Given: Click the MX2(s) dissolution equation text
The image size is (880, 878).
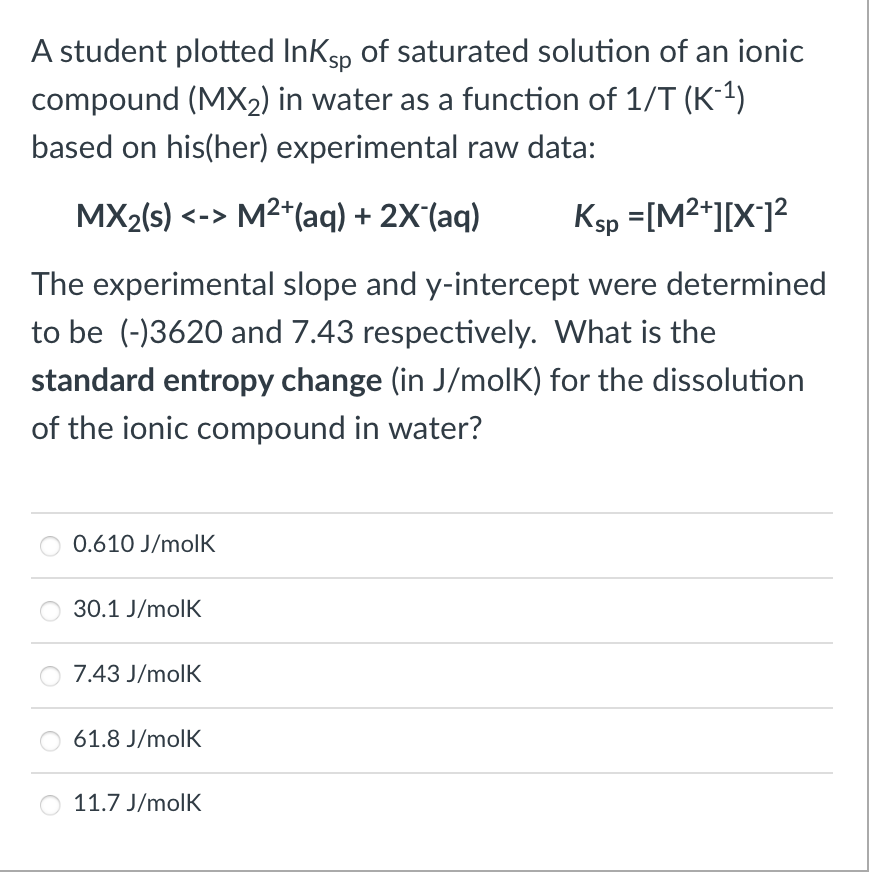Looking at the screenshot, I should coord(278,214).
